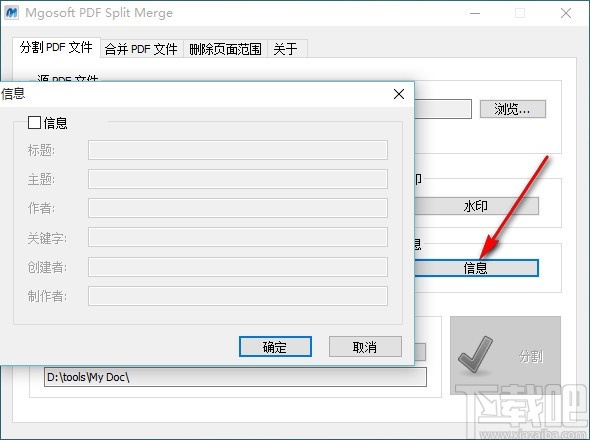Image resolution: width=590 pixels, height=440 pixels.
Task: Click the D:\tools\My Doc\ output path field
Action: 235,377
